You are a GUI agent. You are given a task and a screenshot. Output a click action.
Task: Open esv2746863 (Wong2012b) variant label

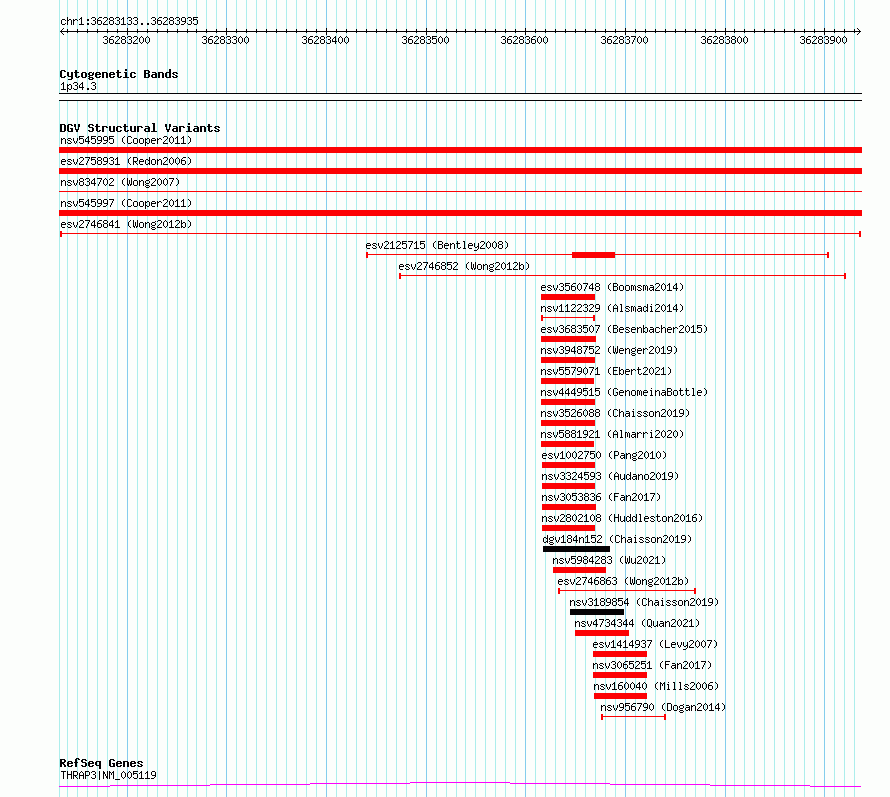tap(623, 581)
